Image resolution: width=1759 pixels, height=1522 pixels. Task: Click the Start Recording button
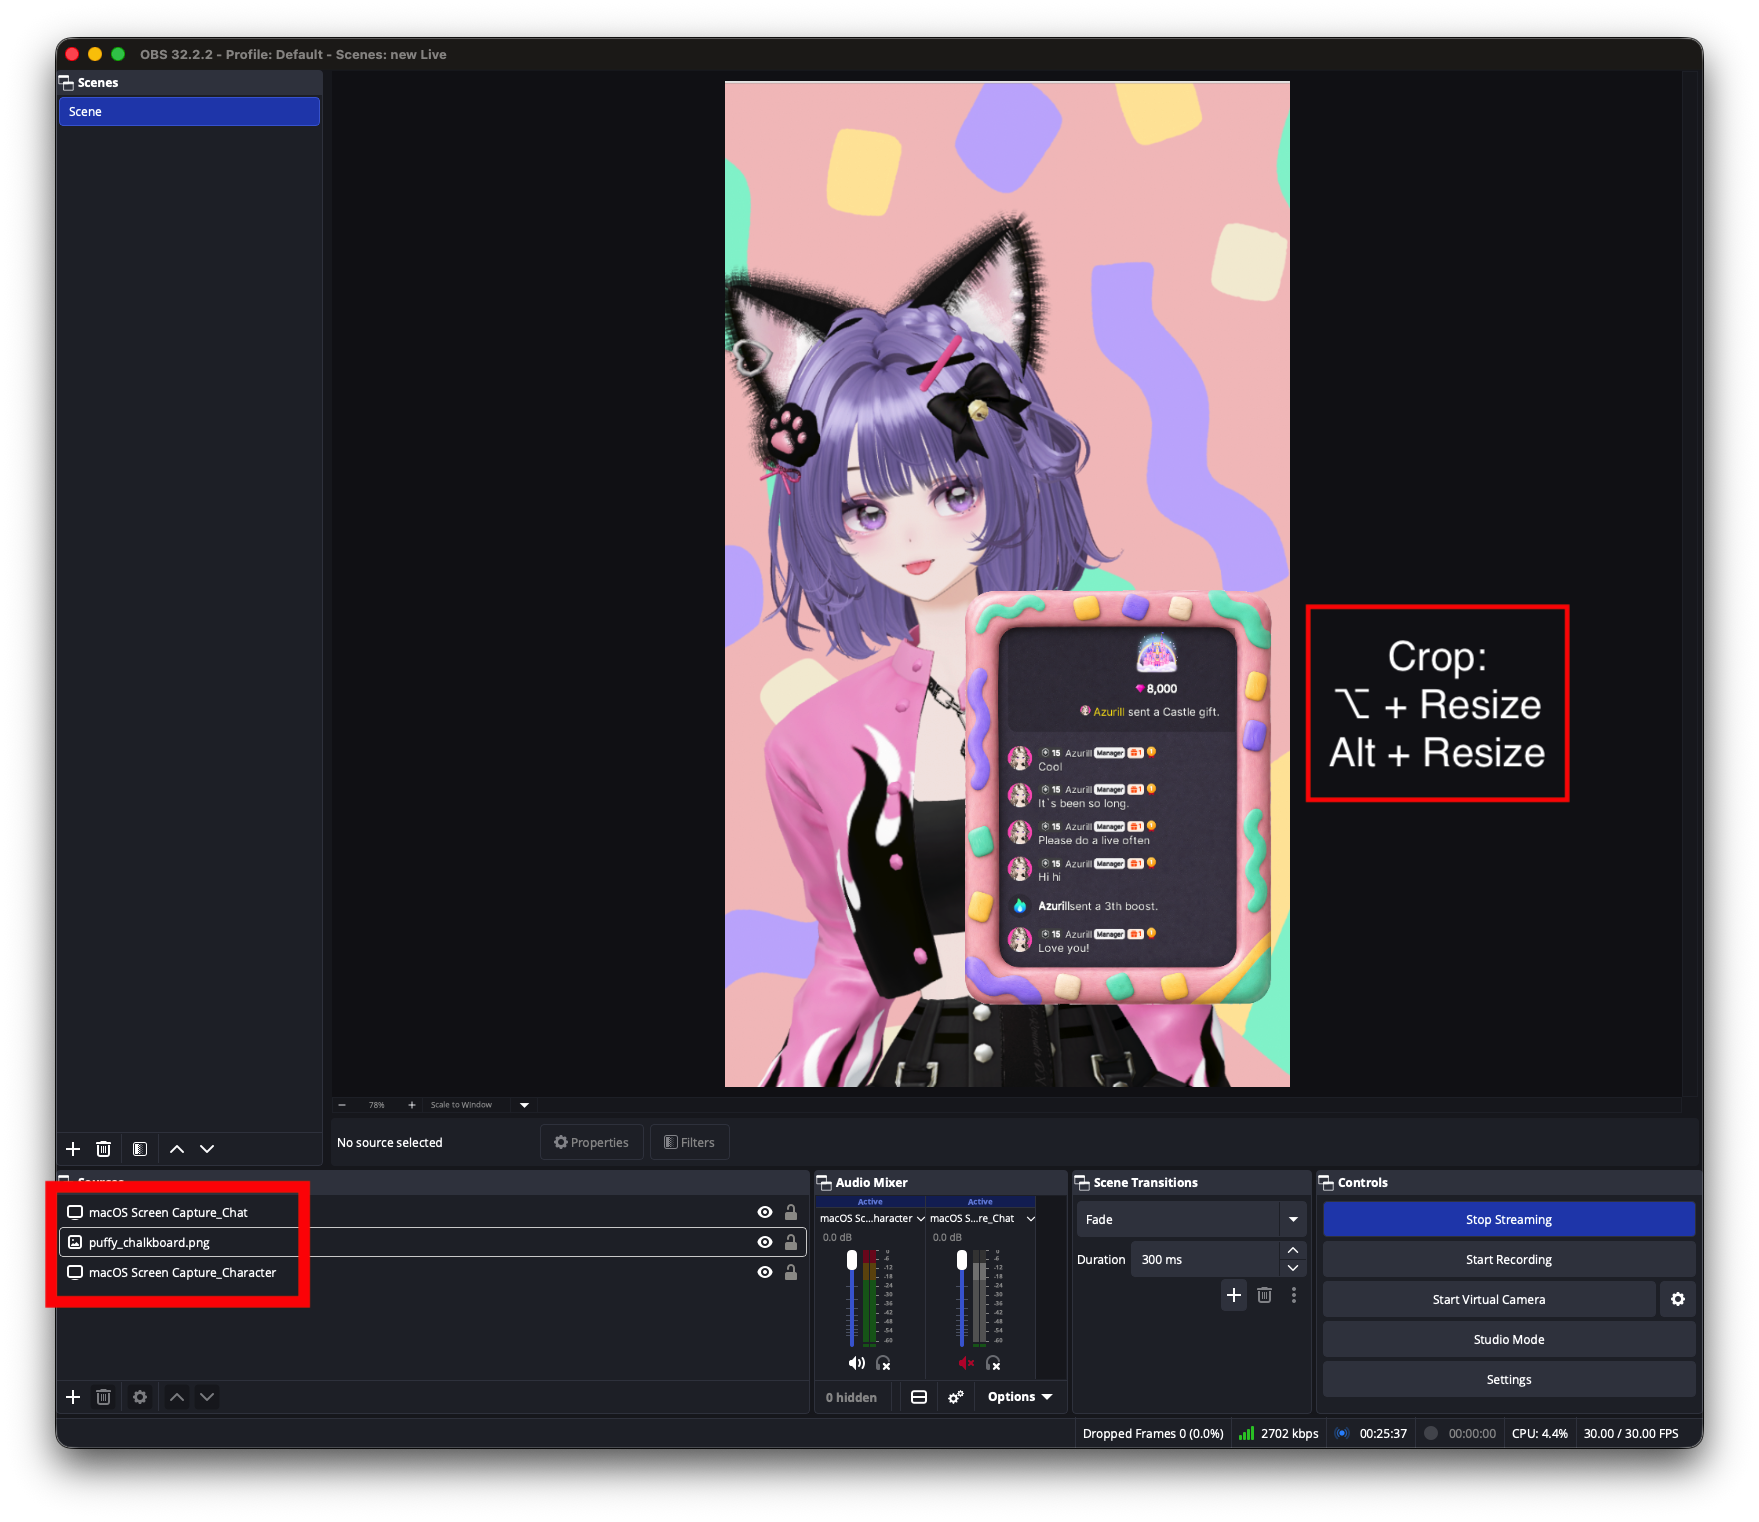click(x=1509, y=1259)
